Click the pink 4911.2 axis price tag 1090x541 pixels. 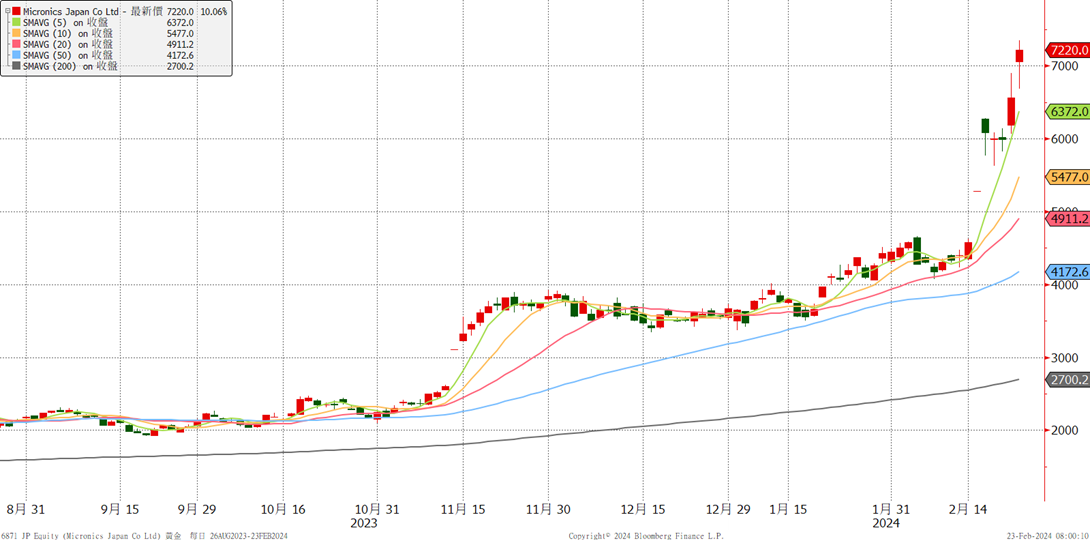pyautogui.click(x=1068, y=218)
